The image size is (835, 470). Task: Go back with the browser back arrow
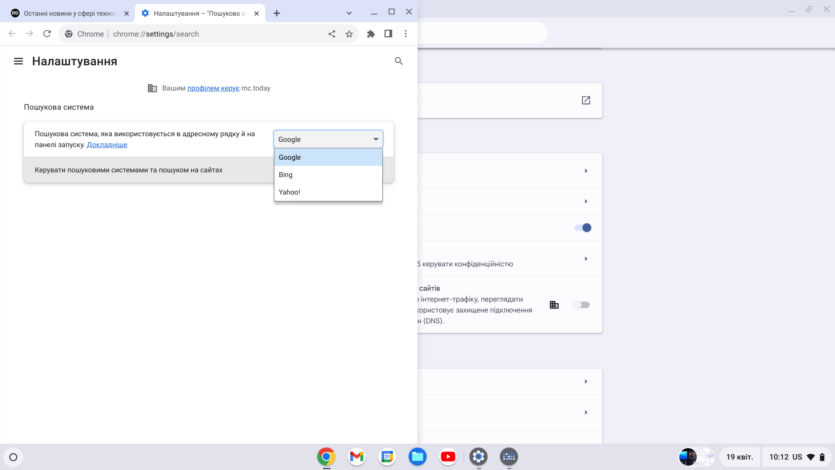pyautogui.click(x=12, y=34)
